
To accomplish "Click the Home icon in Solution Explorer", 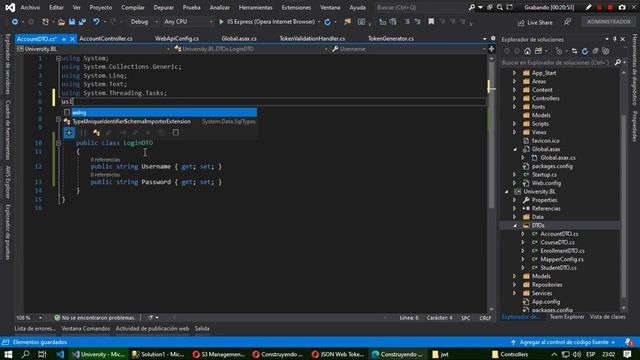I will point(527,51).
